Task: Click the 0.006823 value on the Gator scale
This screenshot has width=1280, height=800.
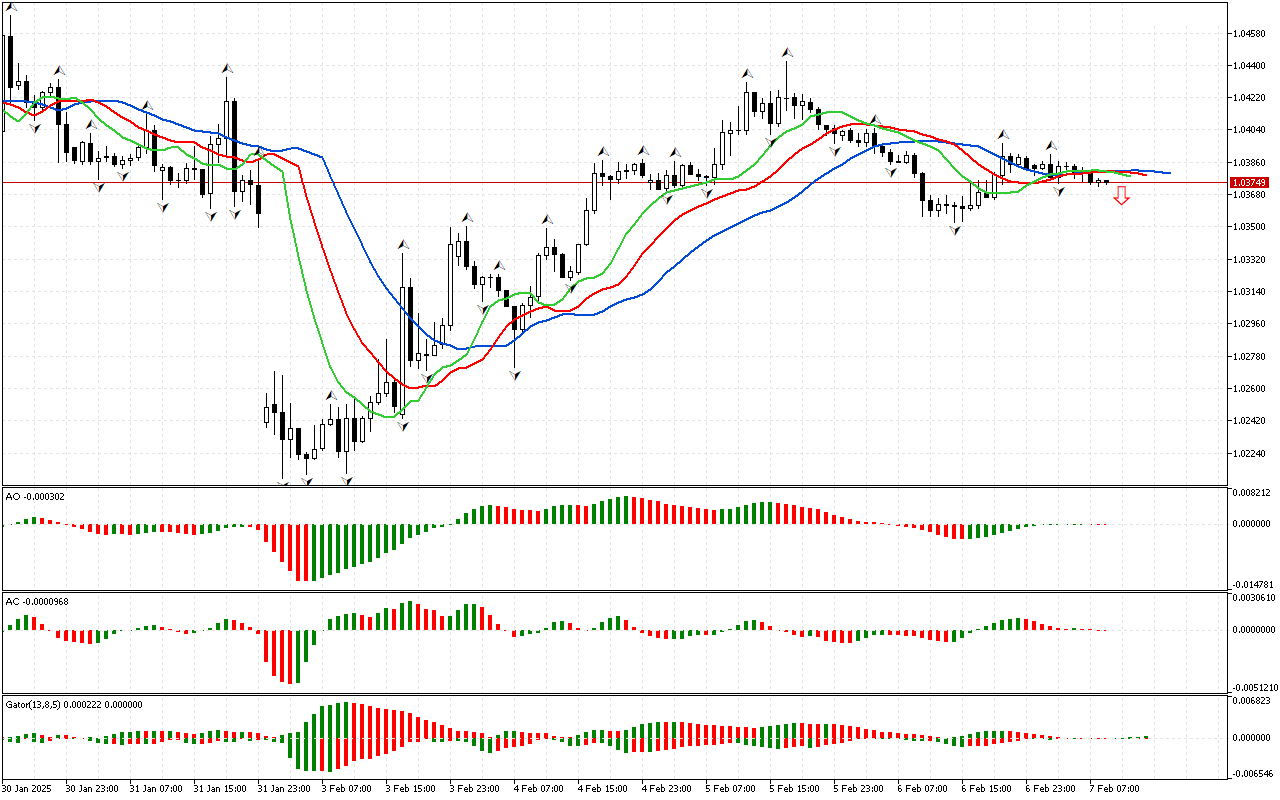Action: click(1252, 701)
